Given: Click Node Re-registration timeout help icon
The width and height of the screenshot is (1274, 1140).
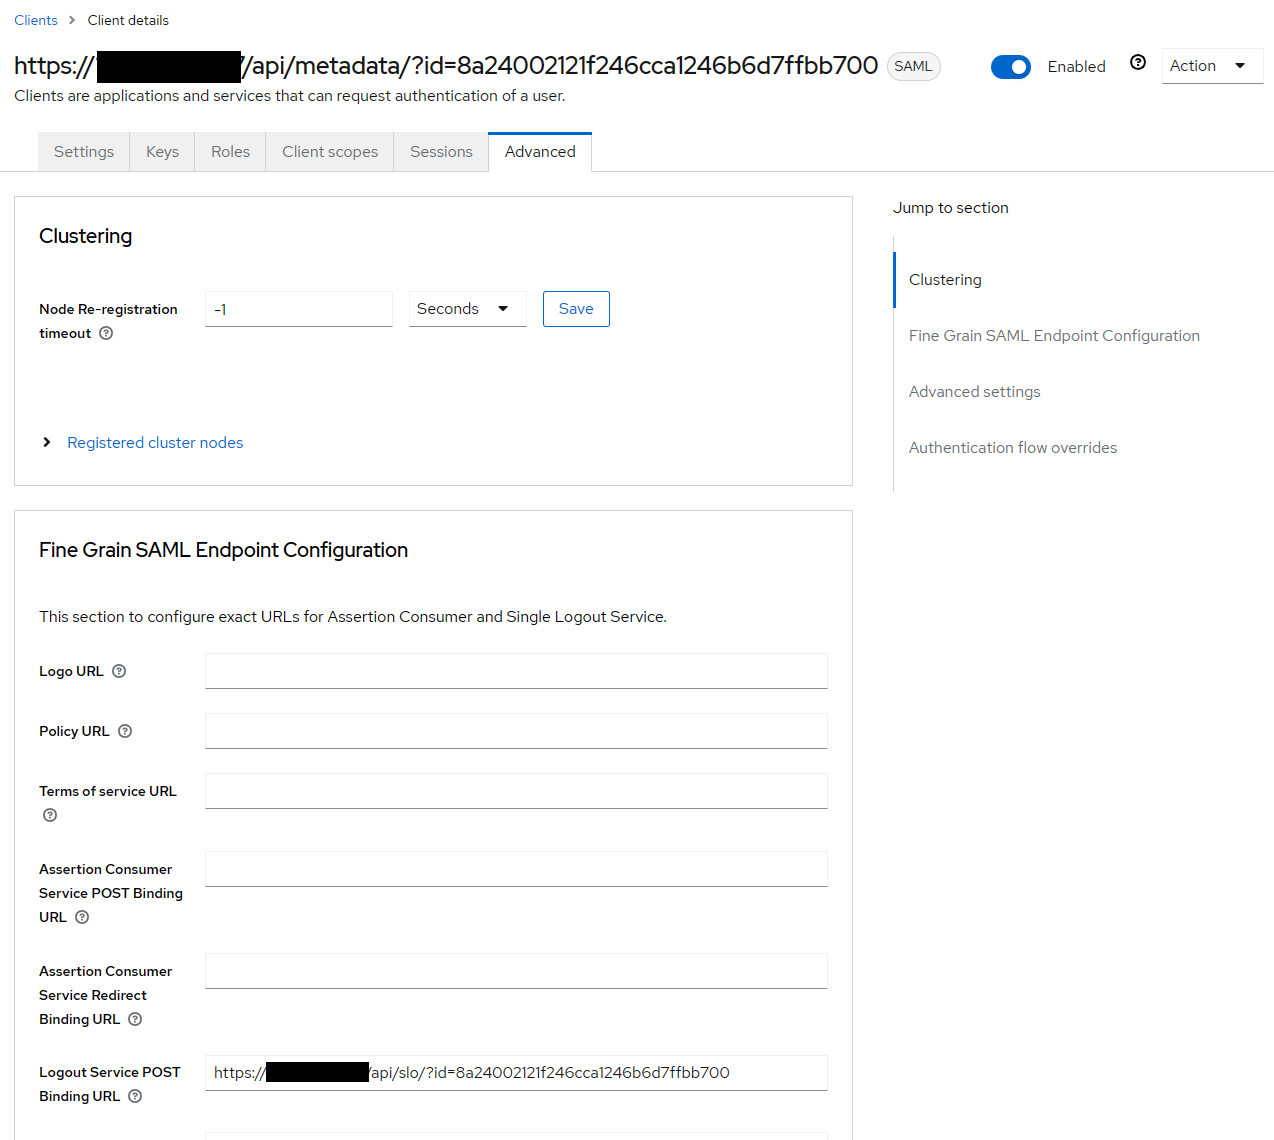Looking at the screenshot, I should click(x=106, y=333).
